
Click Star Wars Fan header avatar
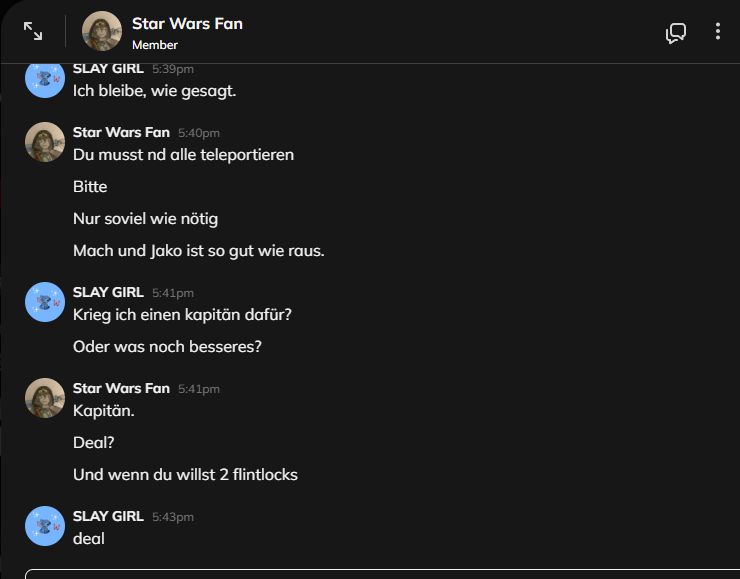(x=102, y=31)
